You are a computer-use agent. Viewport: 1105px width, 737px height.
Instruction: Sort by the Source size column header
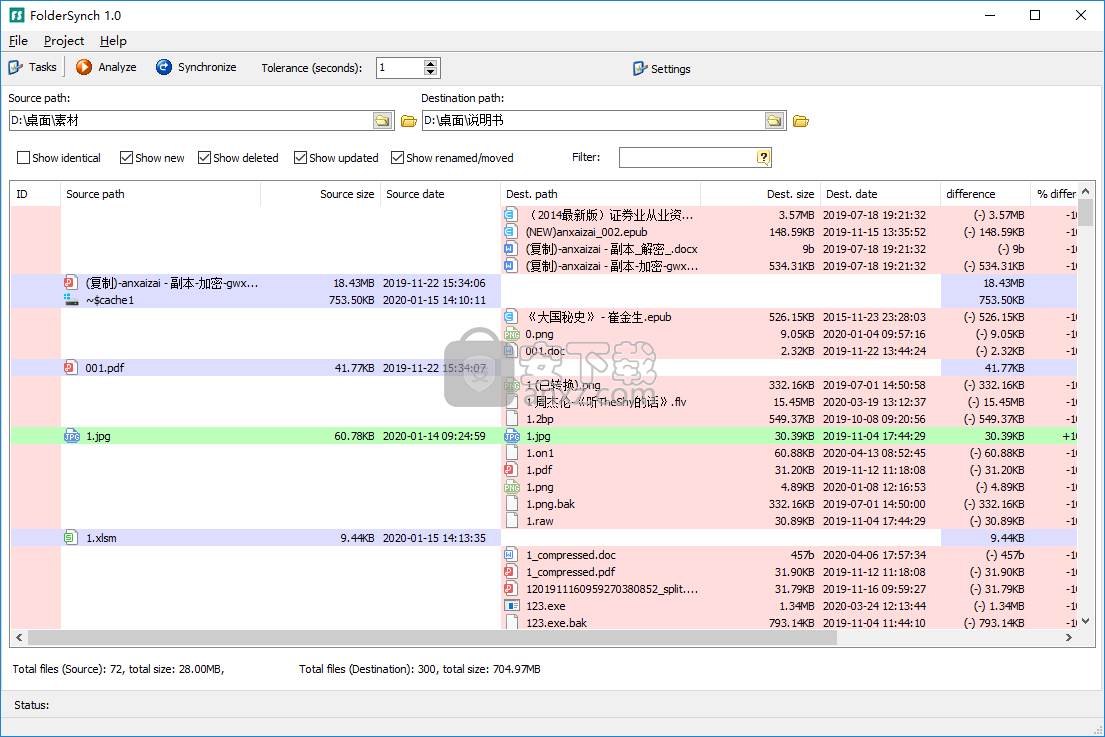321,194
